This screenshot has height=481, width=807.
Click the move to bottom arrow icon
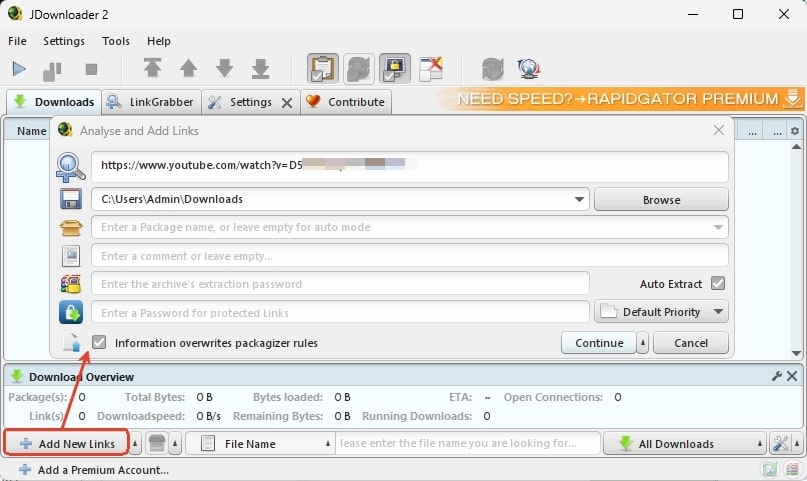coord(260,69)
